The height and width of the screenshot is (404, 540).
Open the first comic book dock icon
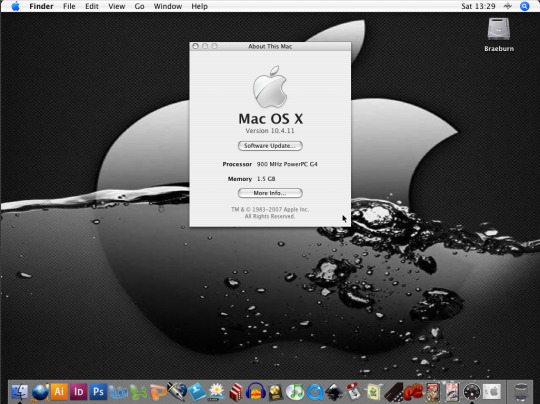tap(433, 392)
